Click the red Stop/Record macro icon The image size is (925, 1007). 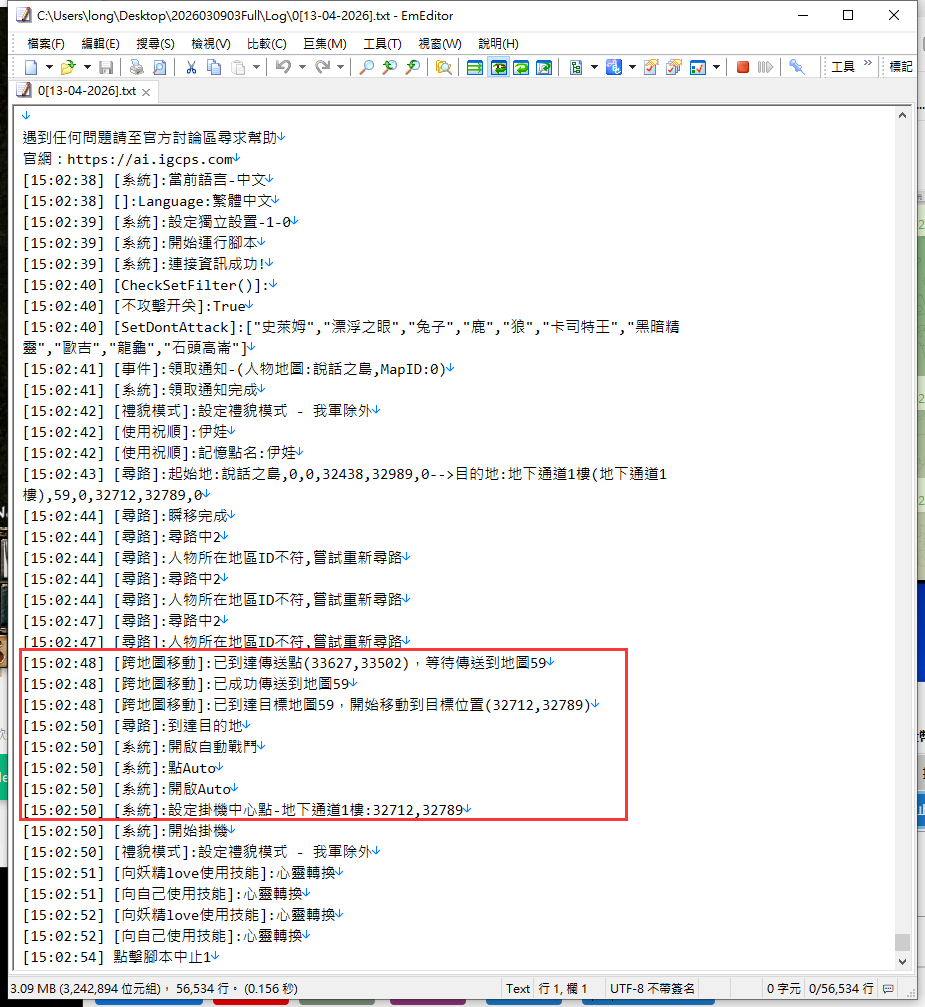(x=743, y=67)
